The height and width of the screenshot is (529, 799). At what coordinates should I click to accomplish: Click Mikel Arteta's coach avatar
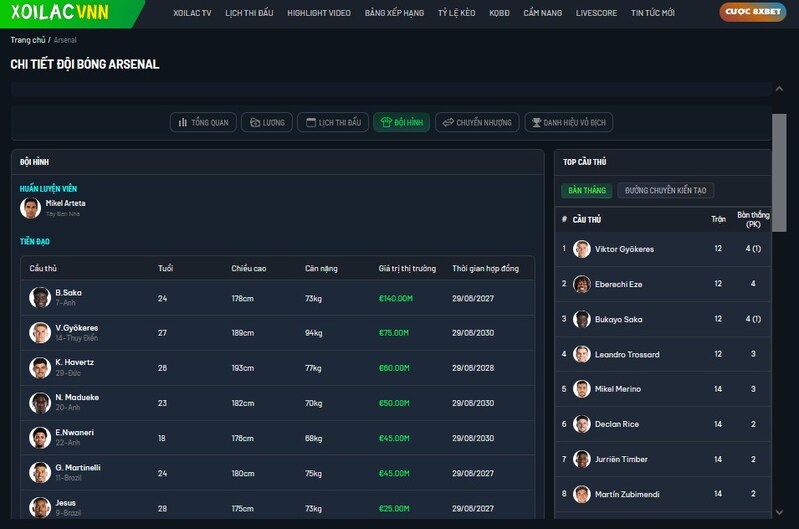(x=31, y=208)
